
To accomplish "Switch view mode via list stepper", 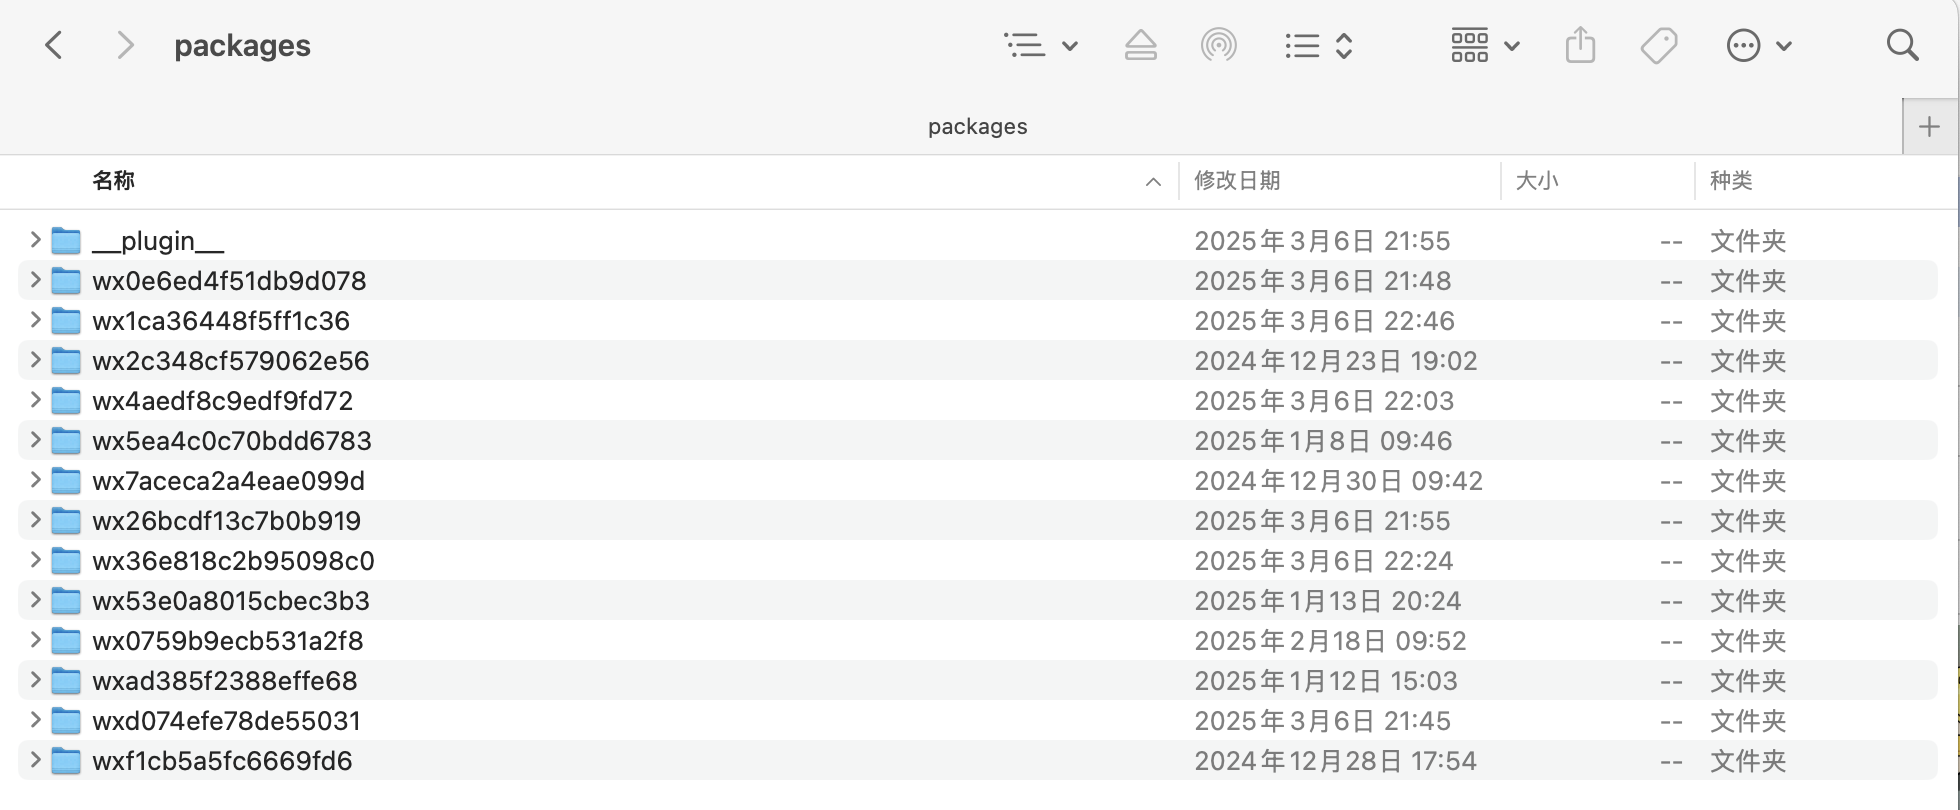I will point(1318,46).
